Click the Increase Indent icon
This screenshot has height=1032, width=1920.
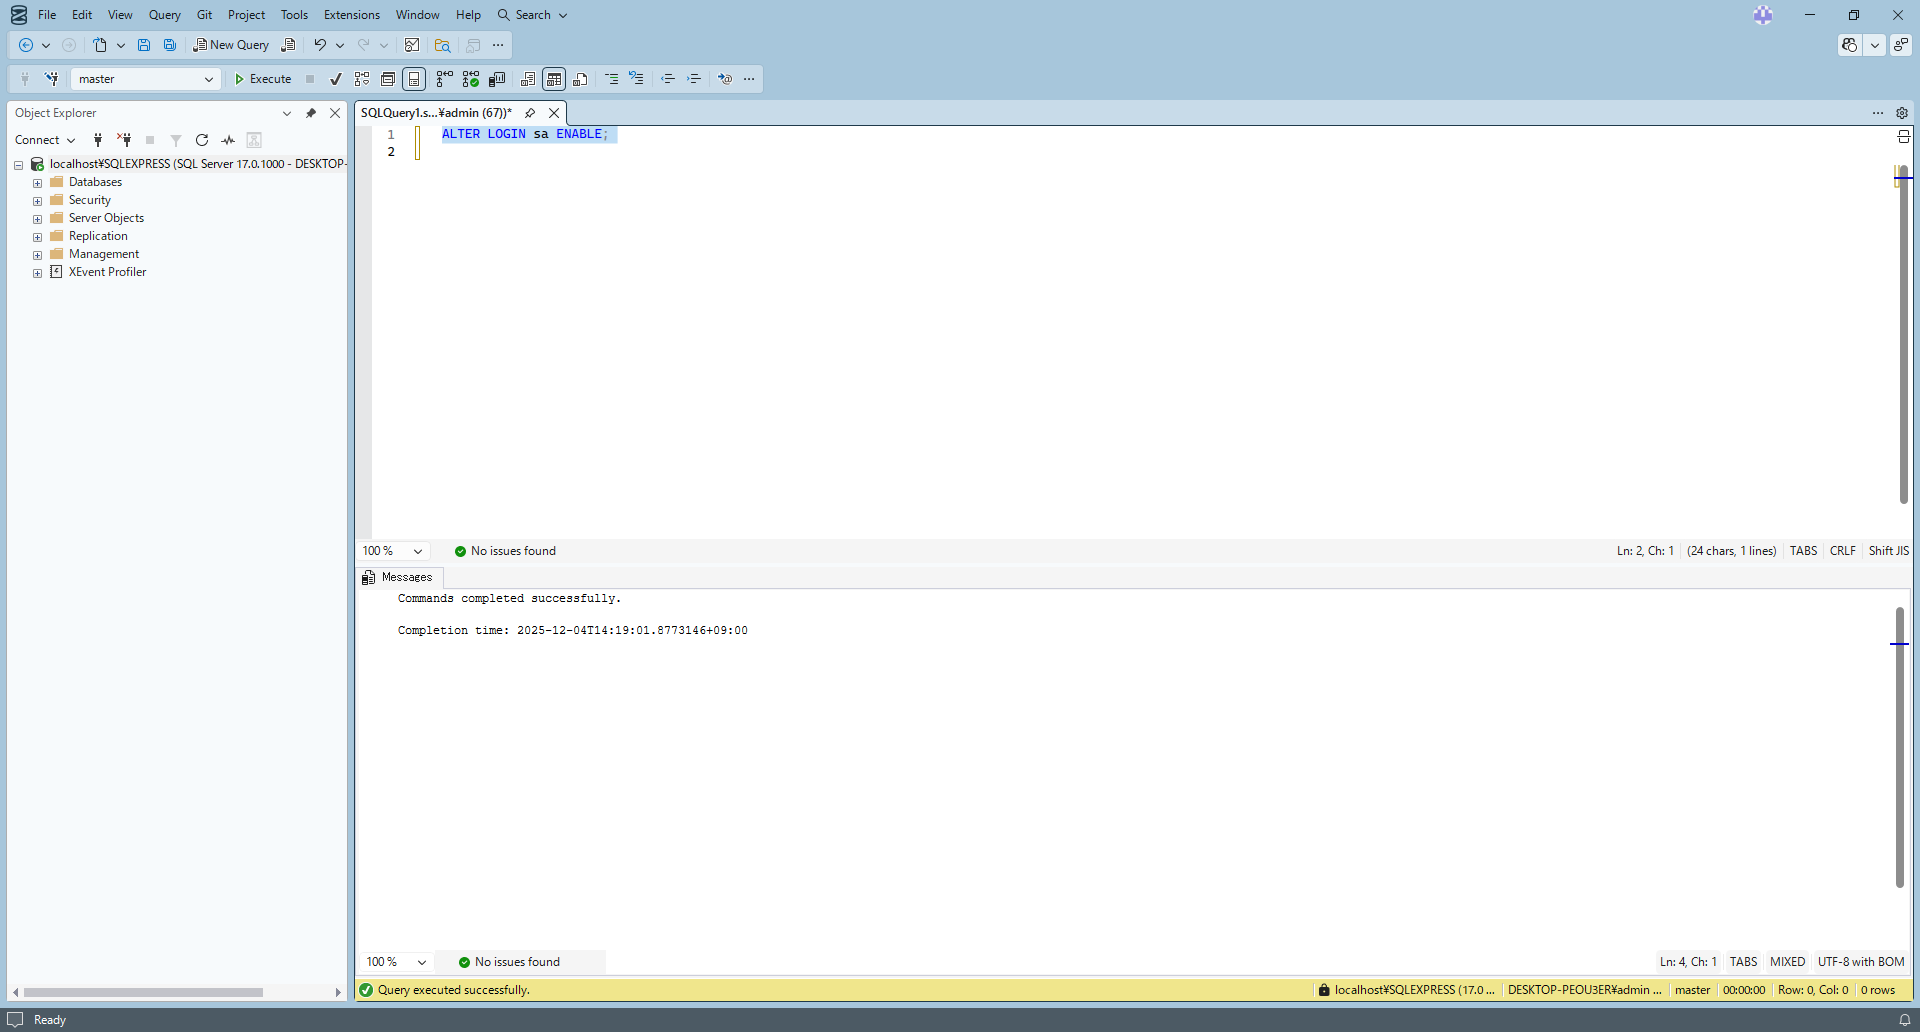click(694, 79)
